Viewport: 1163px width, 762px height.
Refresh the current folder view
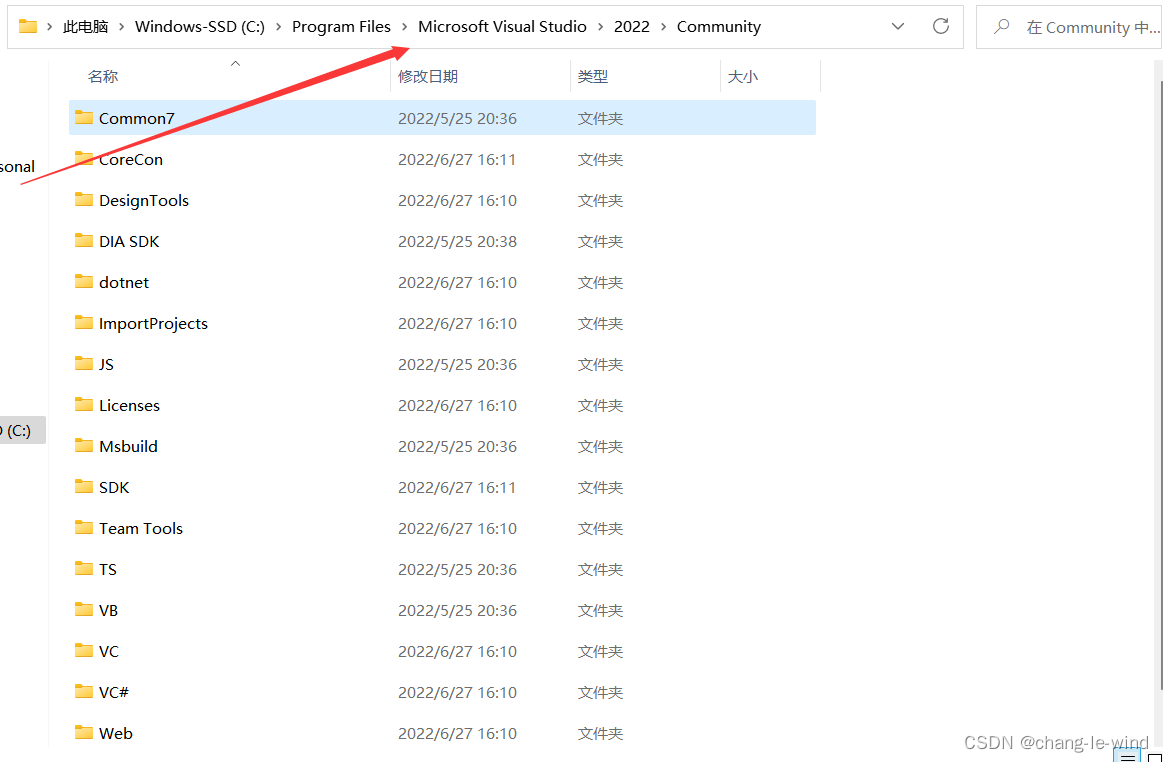(x=941, y=27)
